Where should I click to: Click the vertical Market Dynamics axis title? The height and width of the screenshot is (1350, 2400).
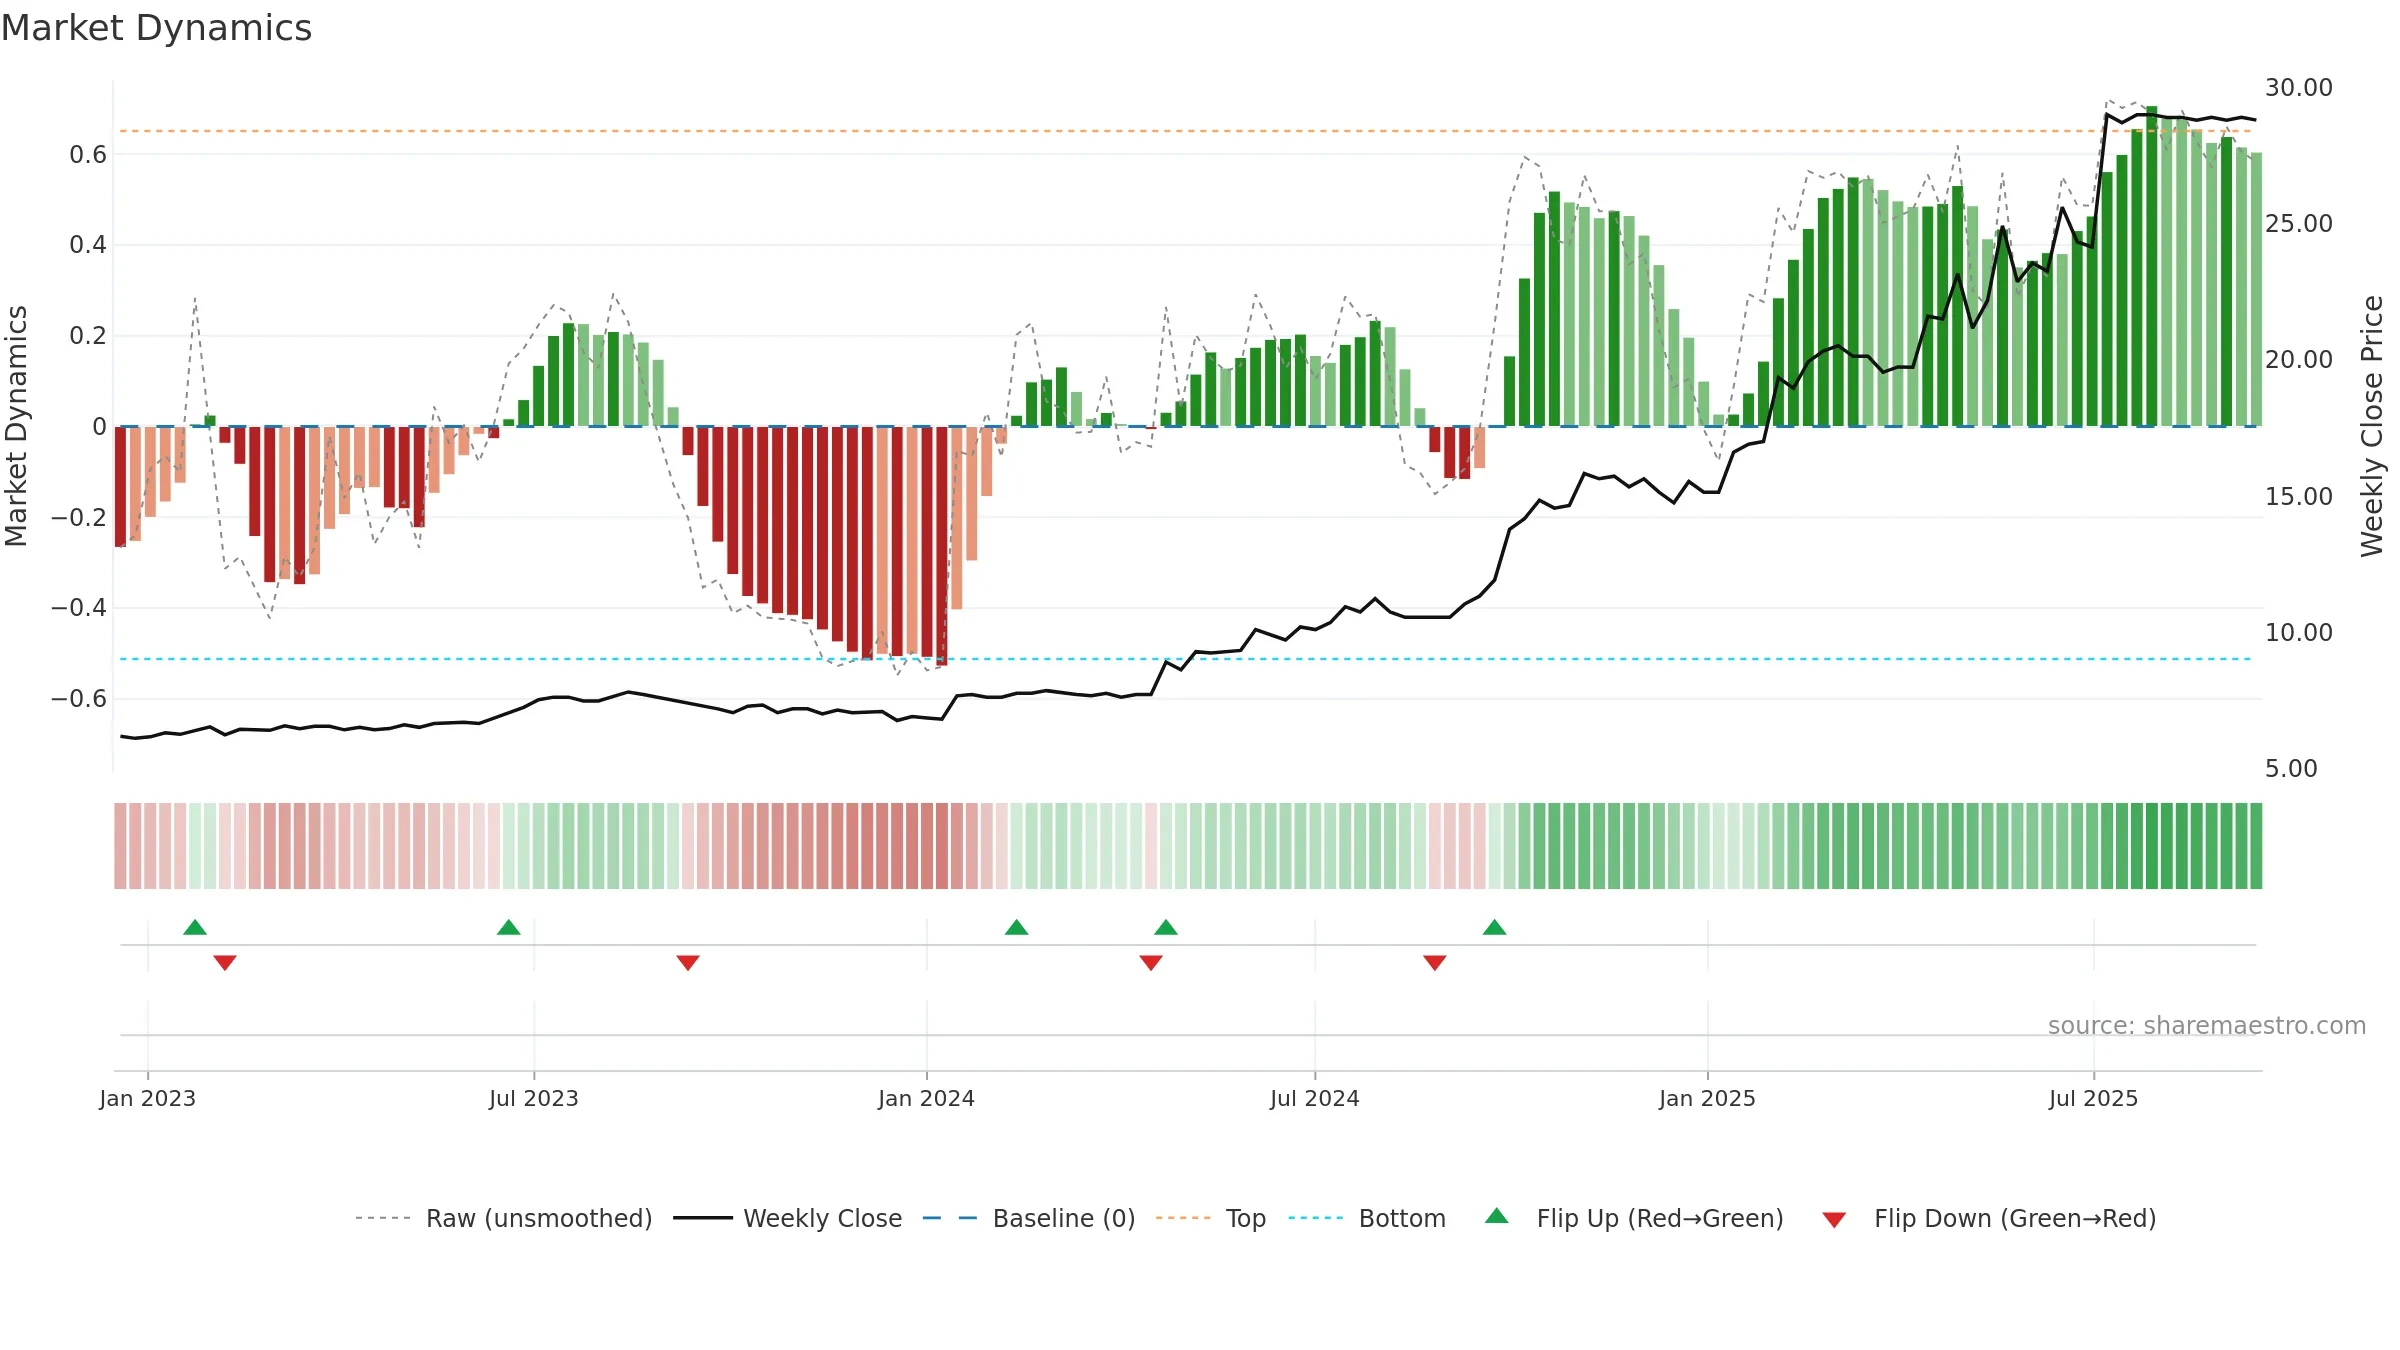coord(16,426)
